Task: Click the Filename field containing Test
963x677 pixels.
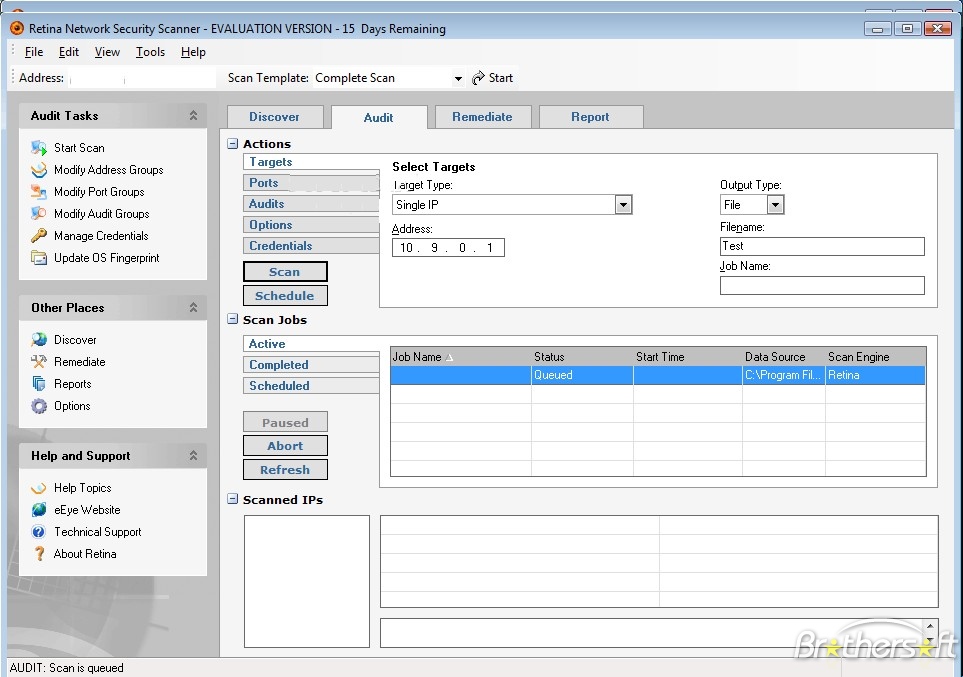Action: pyautogui.click(x=822, y=246)
